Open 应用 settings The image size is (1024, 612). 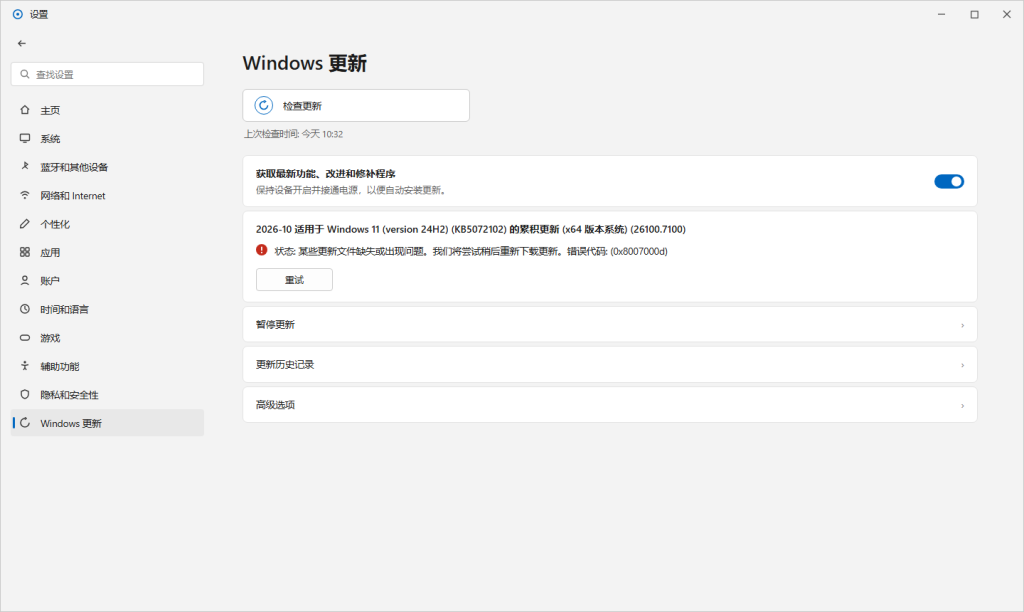pyautogui.click(x=107, y=252)
